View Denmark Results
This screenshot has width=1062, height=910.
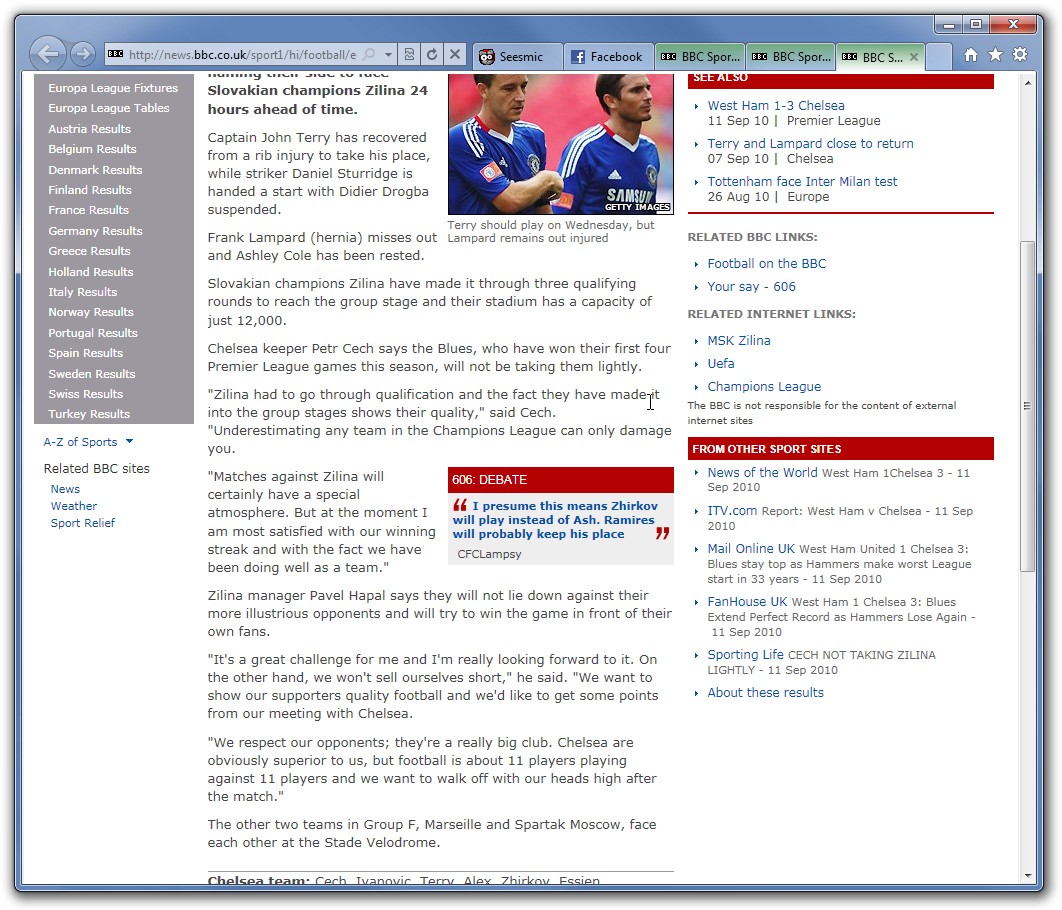tap(95, 170)
